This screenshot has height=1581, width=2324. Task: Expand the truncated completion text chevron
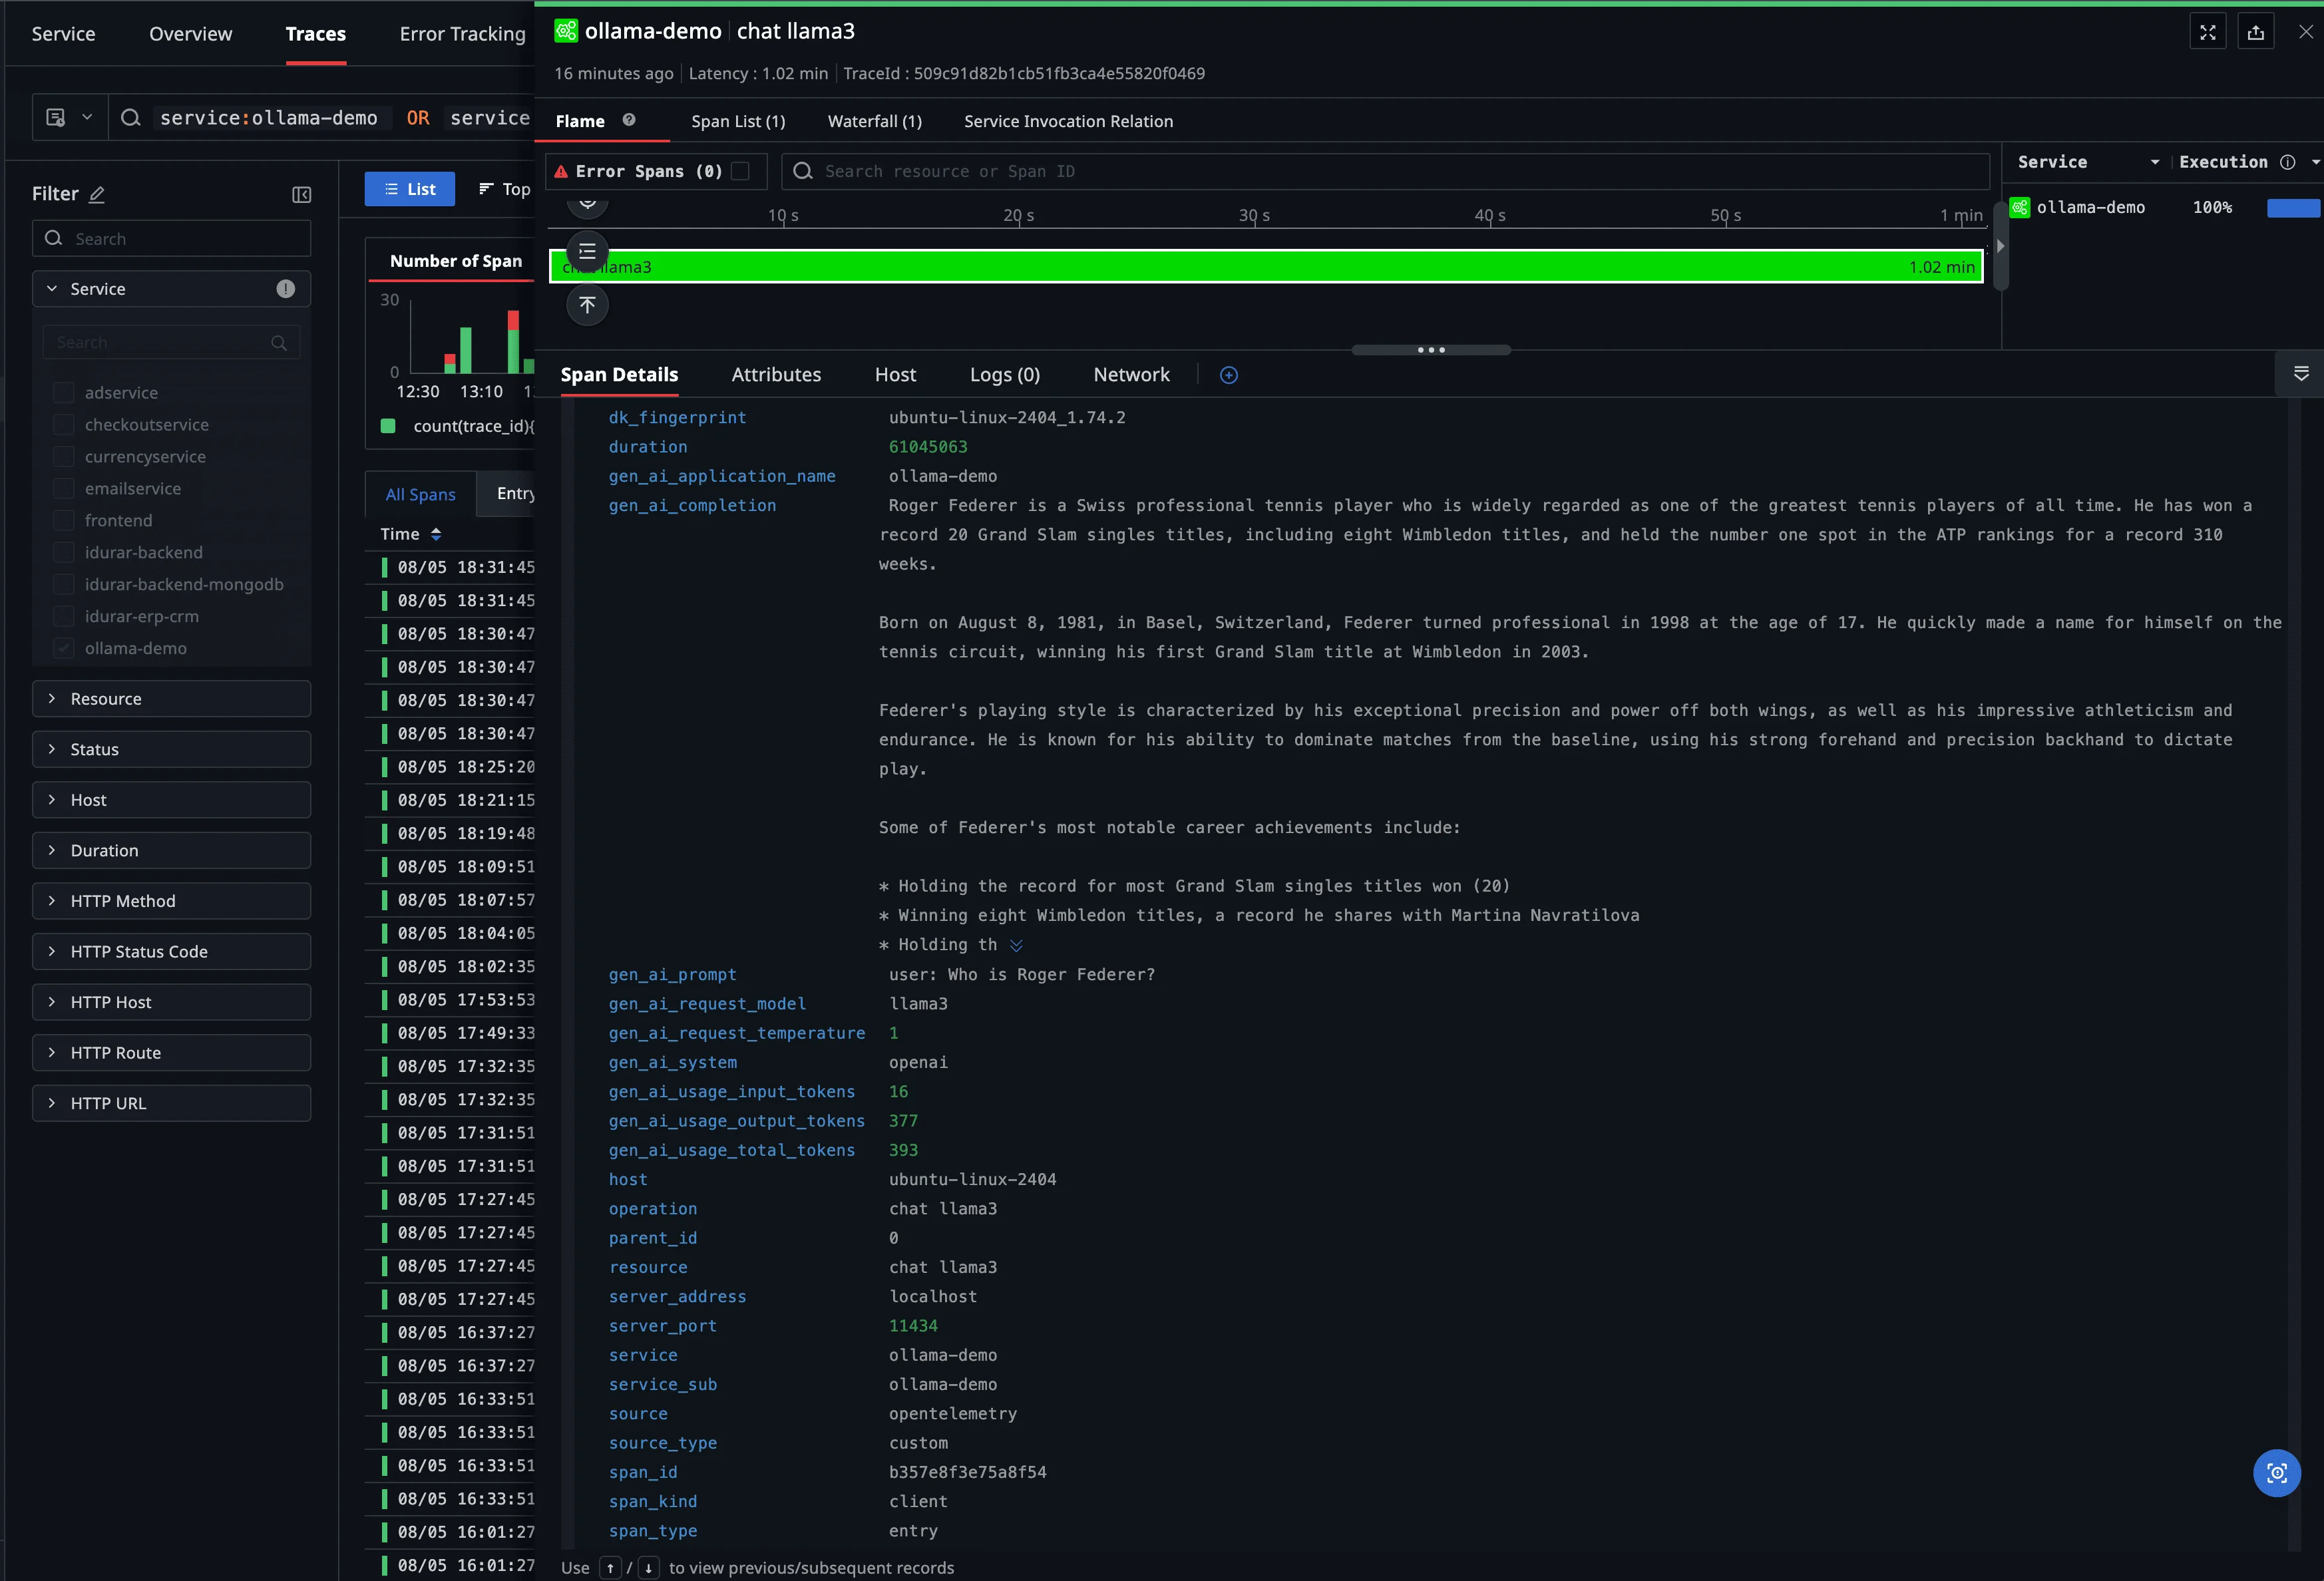tap(1016, 945)
